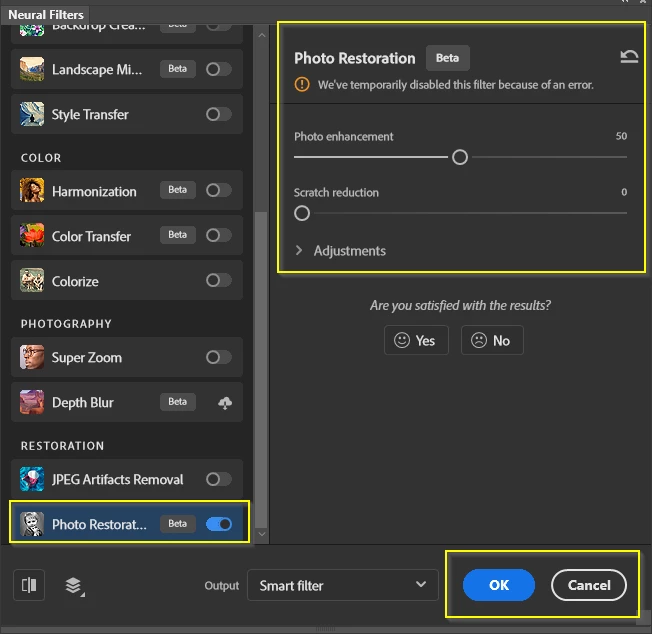
Task: Click the Photo Restoration row's Beta badge
Action: [178, 524]
